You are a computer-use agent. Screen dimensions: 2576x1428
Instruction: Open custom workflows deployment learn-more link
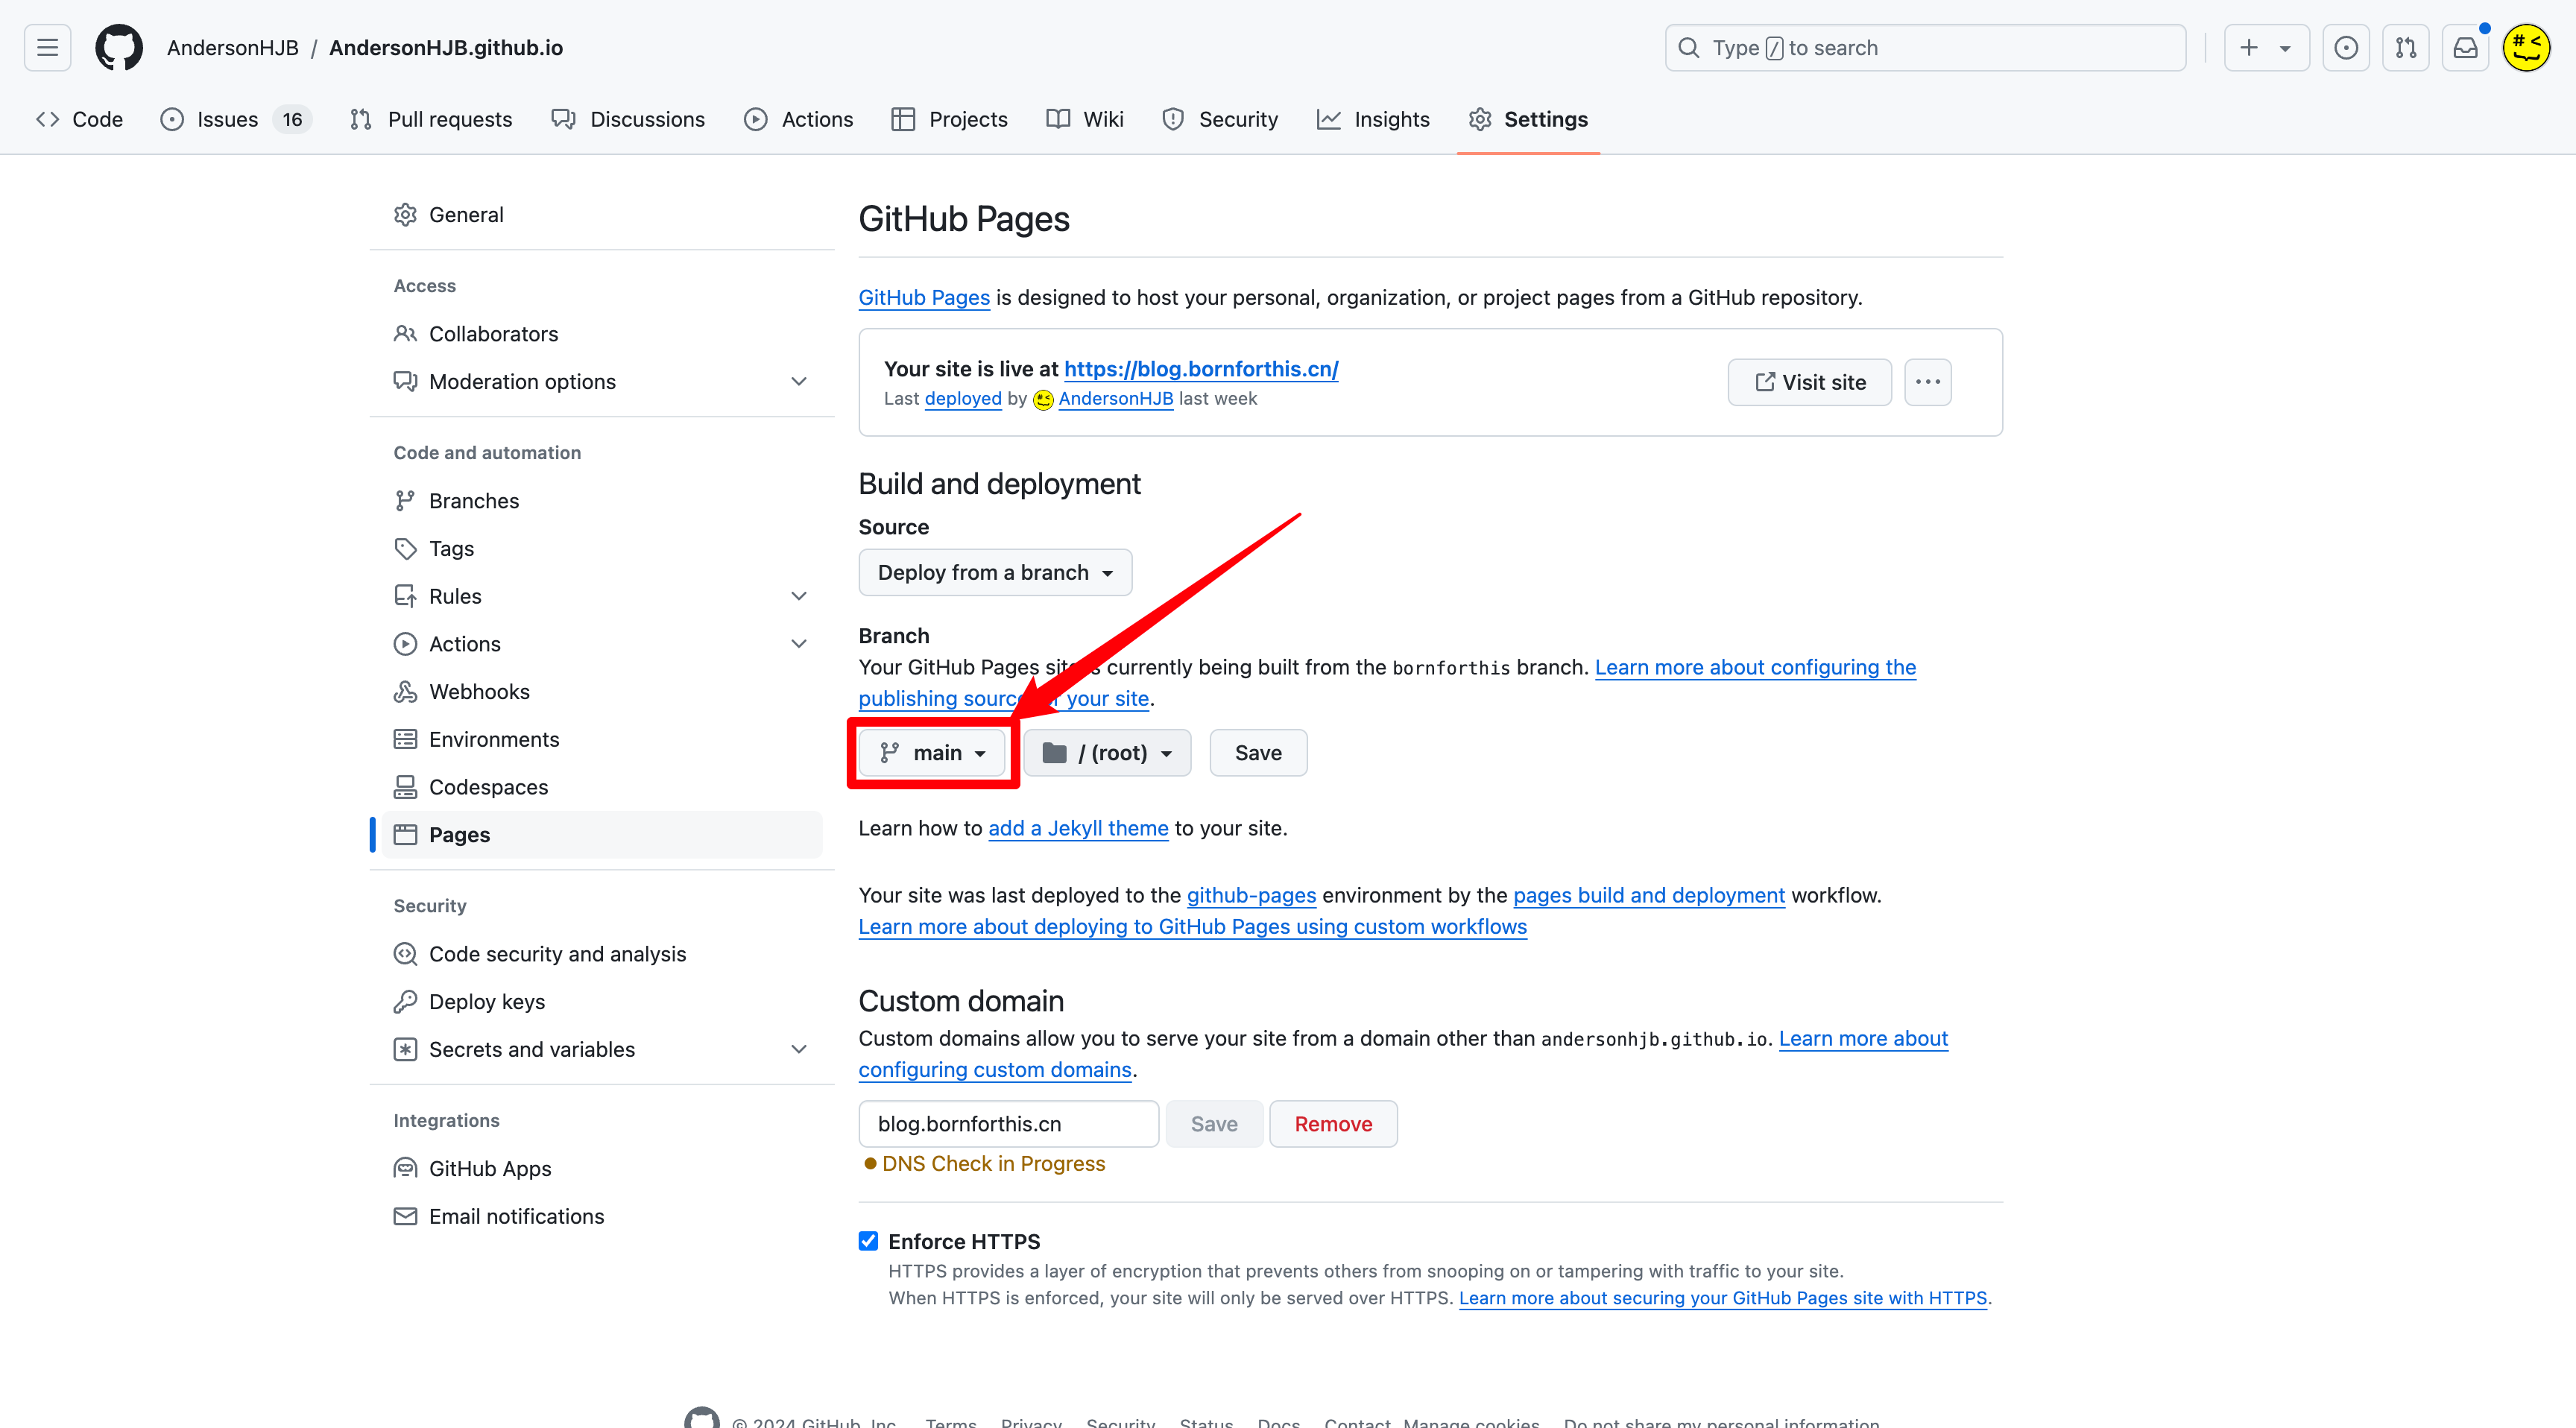[x=1193, y=927]
